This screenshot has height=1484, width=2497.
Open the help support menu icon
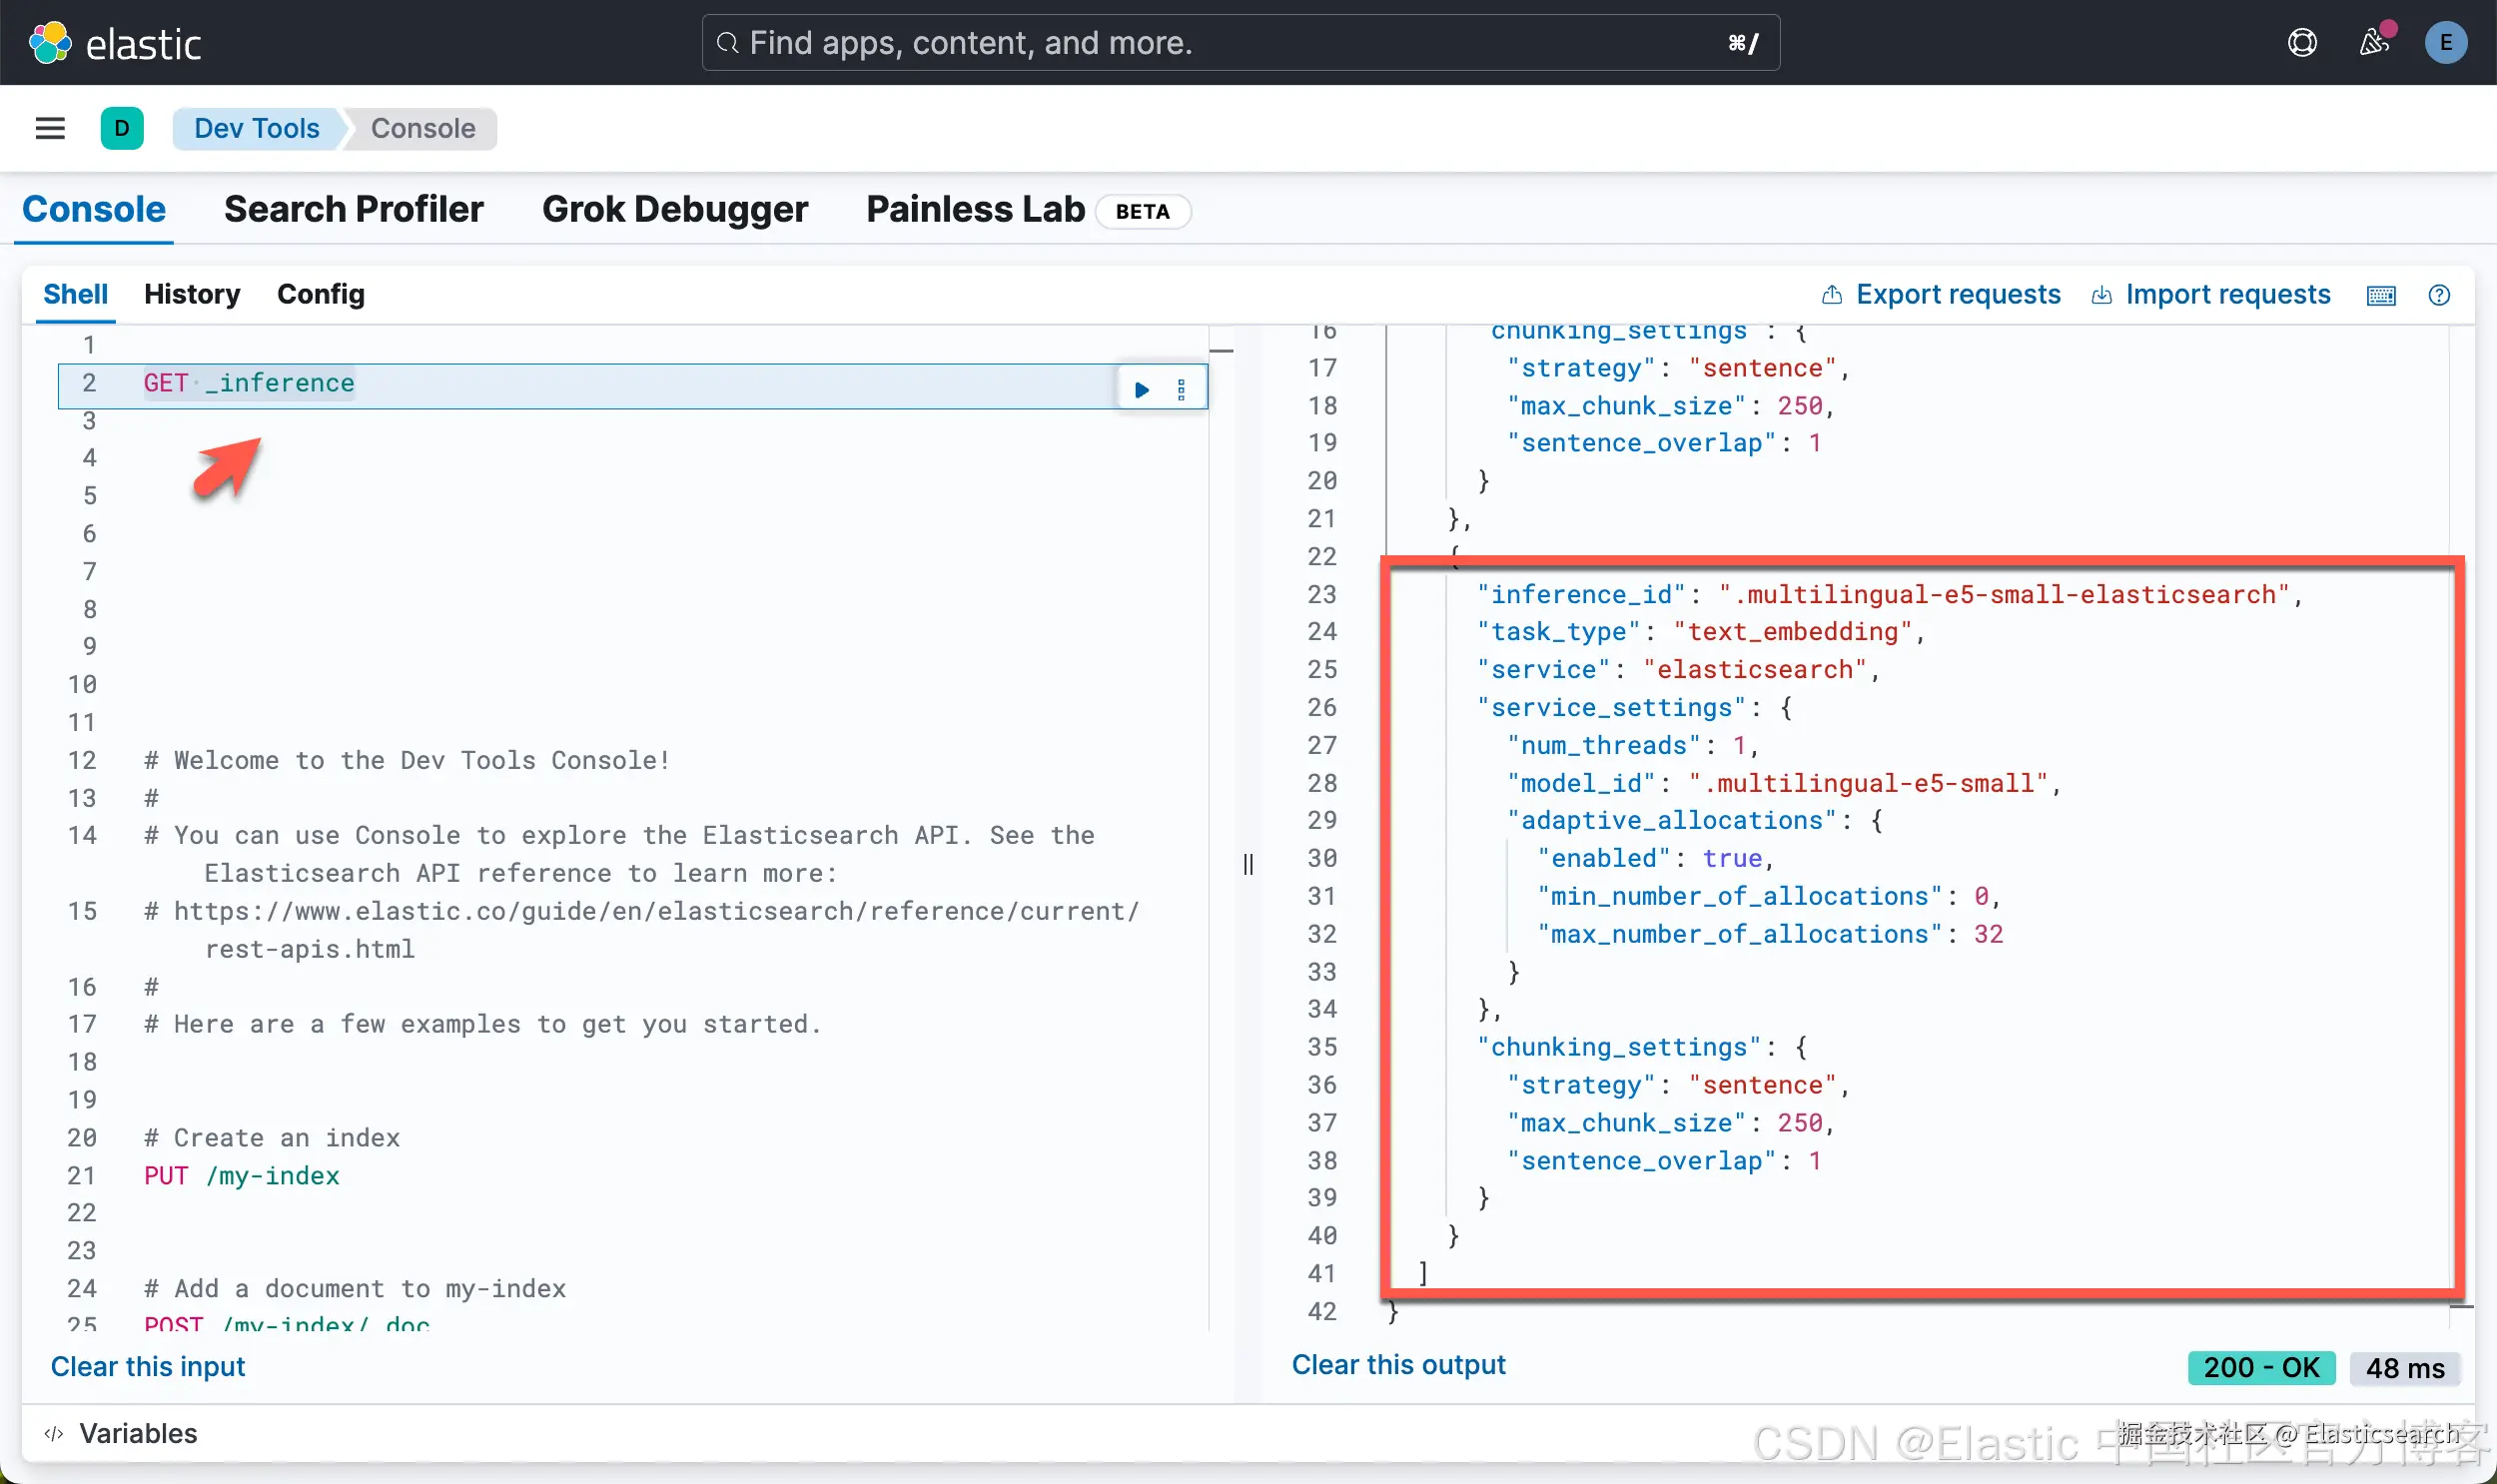[2302, 43]
